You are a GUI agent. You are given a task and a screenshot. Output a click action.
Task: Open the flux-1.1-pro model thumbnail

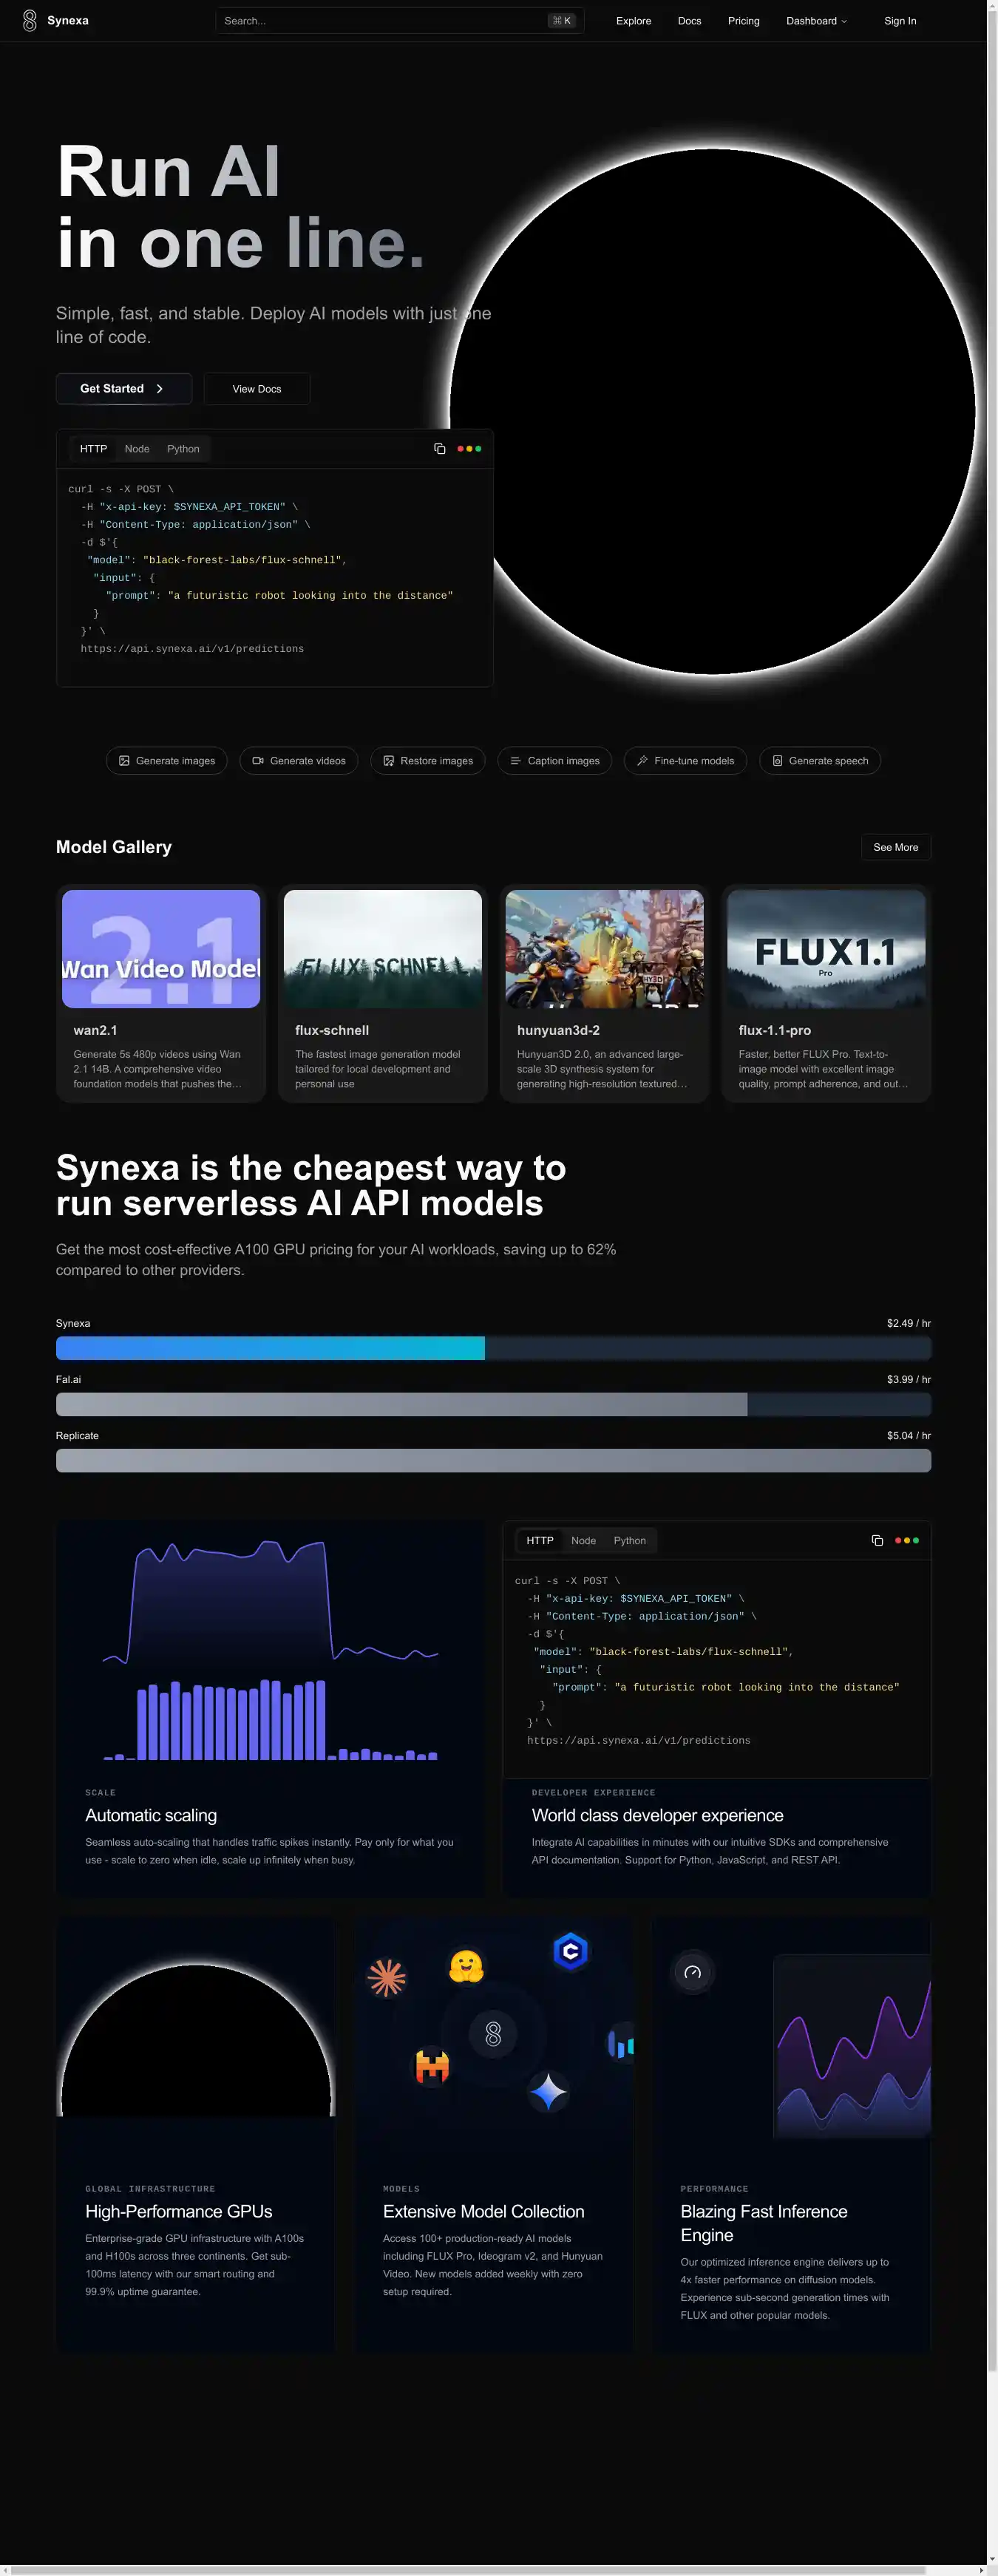tap(825, 949)
